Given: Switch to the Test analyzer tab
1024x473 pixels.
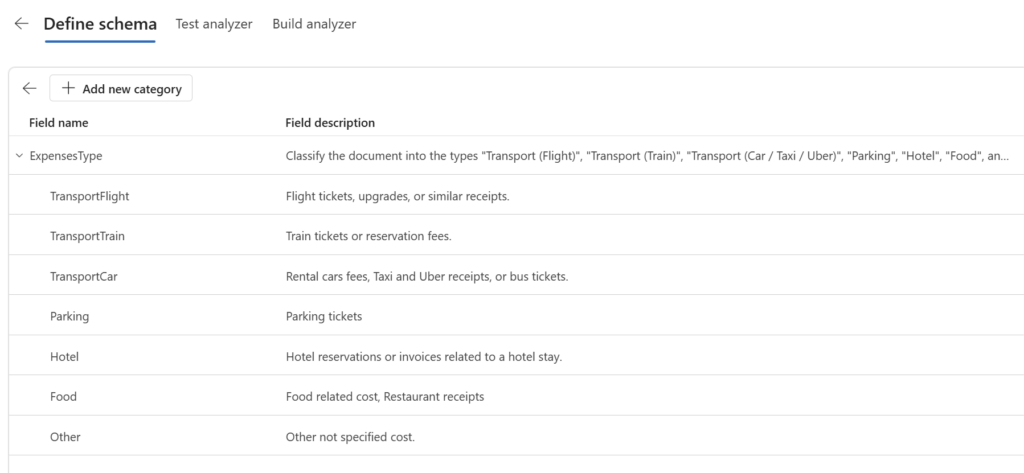Looking at the screenshot, I should click(214, 24).
